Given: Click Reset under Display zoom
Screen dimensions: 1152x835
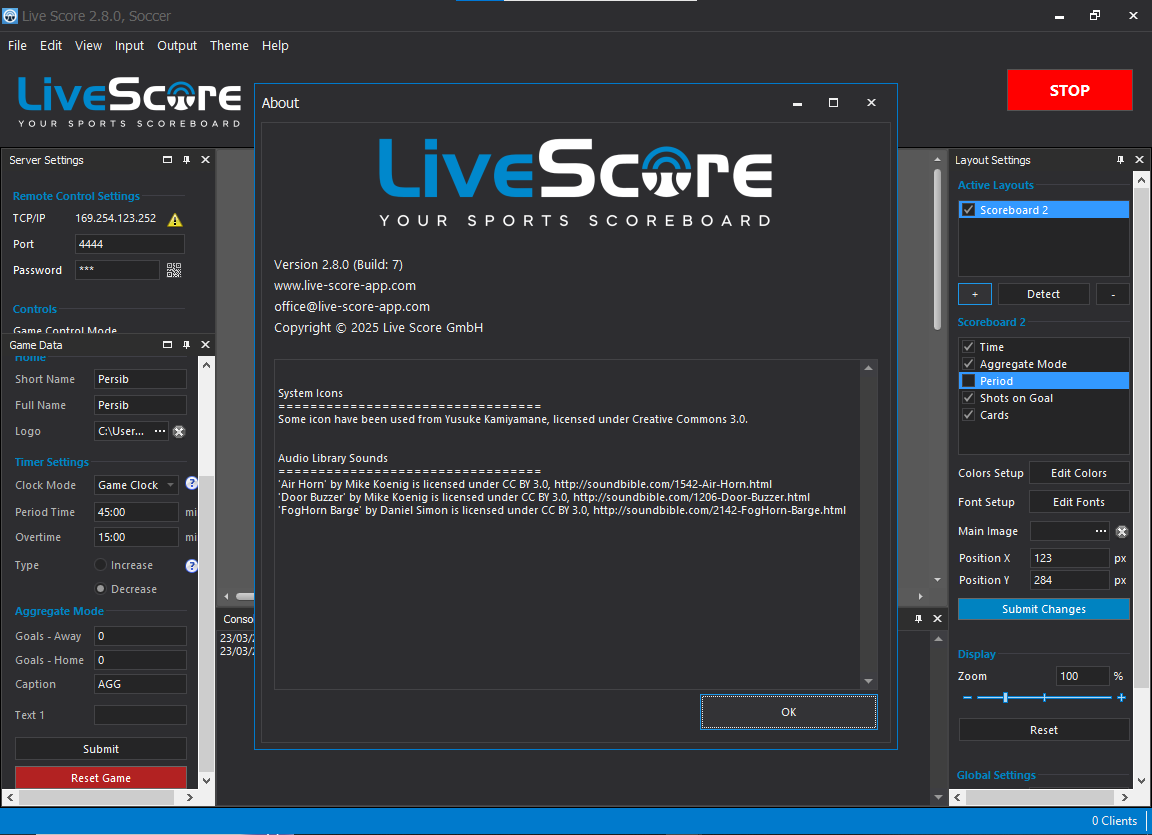Looking at the screenshot, I should [x=1043, y=730].
